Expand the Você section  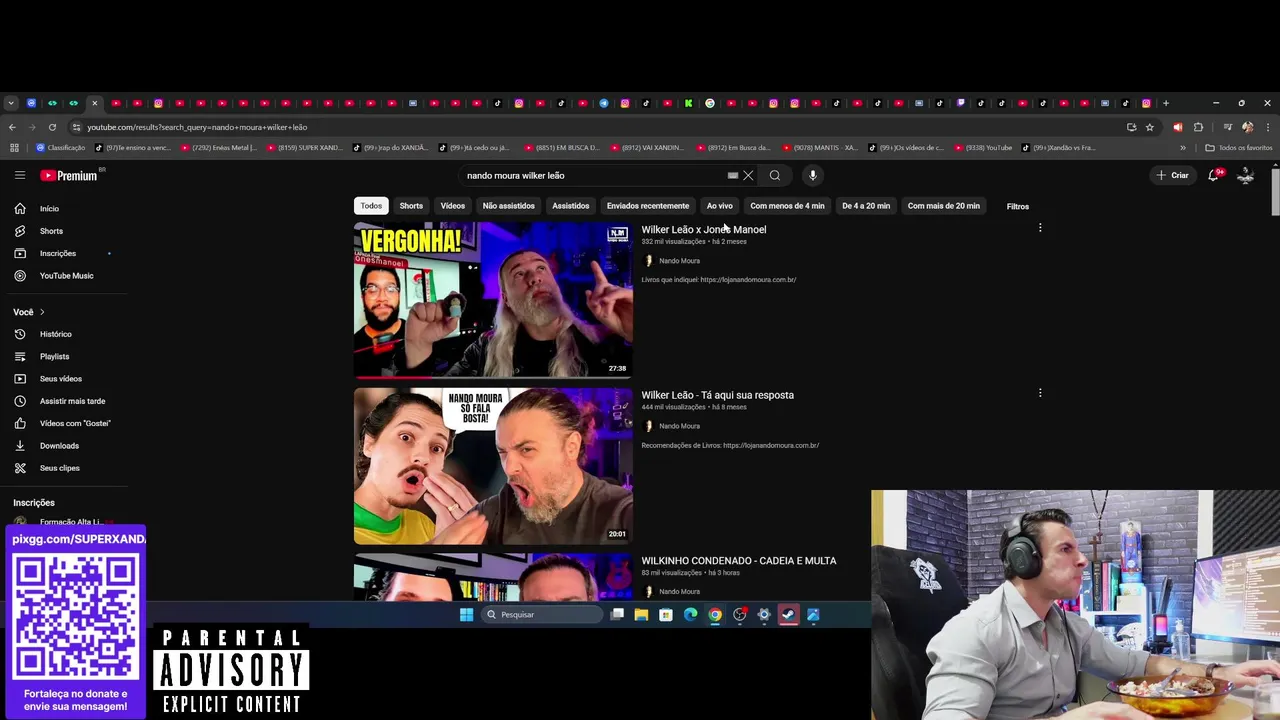tap(29, 312)
